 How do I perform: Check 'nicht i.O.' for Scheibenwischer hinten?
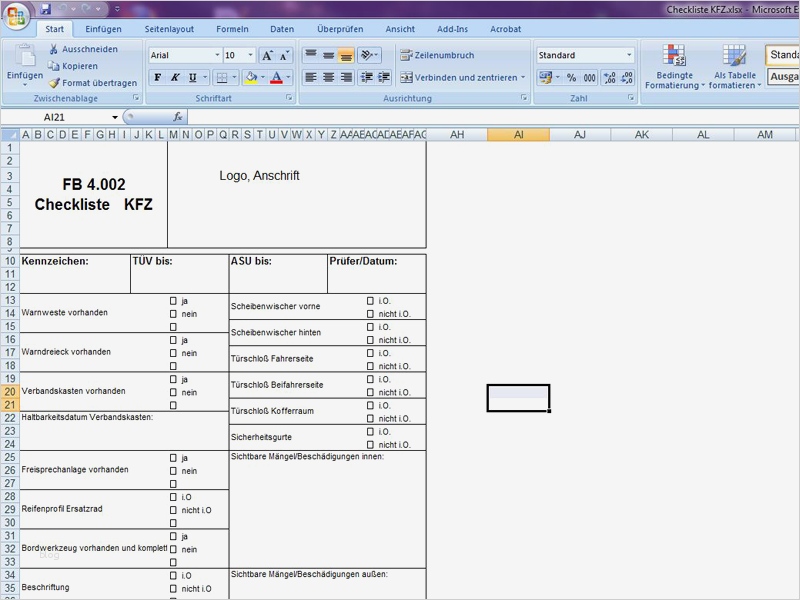click(x=370, y=340)
